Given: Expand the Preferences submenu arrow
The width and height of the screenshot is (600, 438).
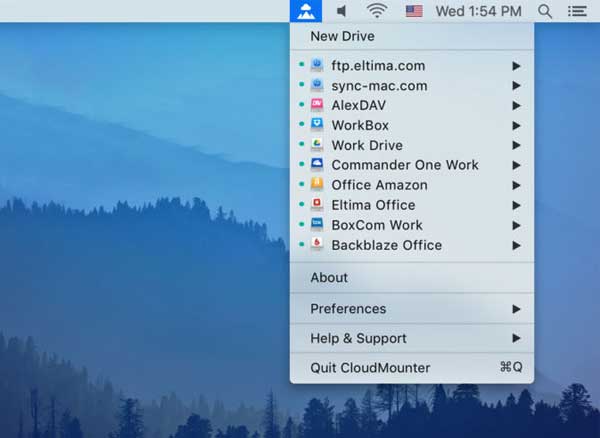Looking at the screenshot, I should (517, 309).
